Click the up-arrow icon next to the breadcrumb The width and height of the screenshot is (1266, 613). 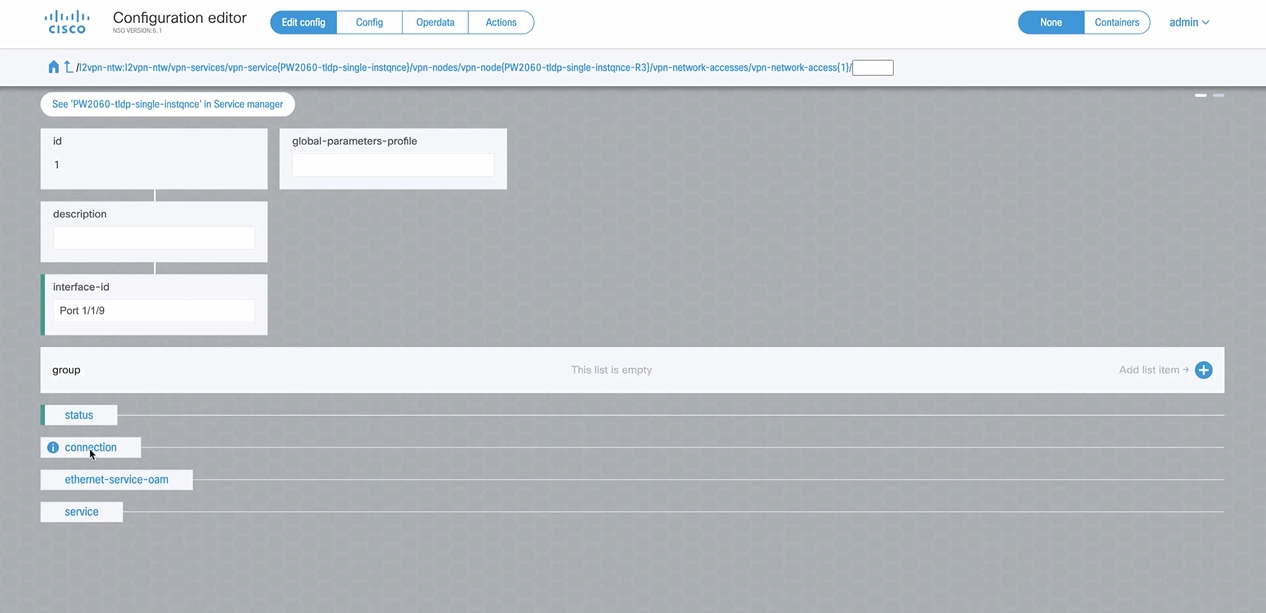tap(67, 67)
